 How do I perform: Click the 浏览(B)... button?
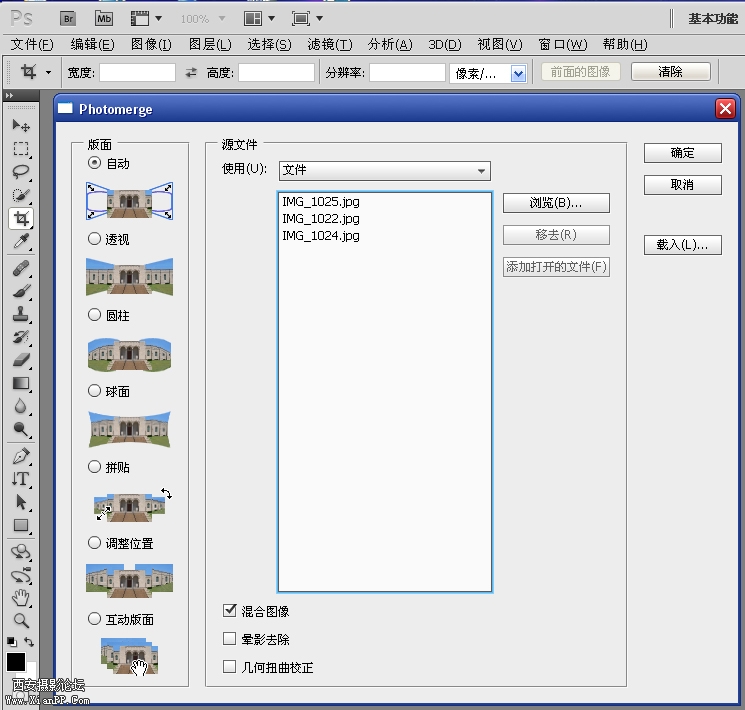(x=556, y=203)
